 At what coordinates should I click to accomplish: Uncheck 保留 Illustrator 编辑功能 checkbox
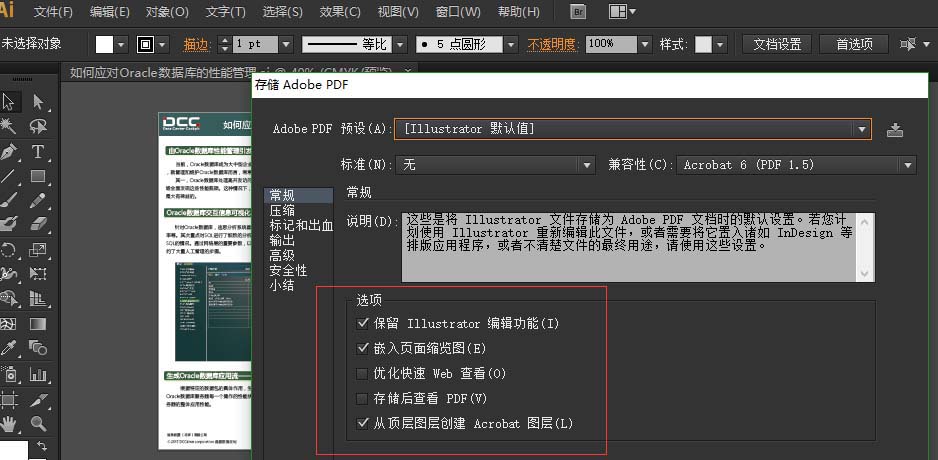coord(362,324)
